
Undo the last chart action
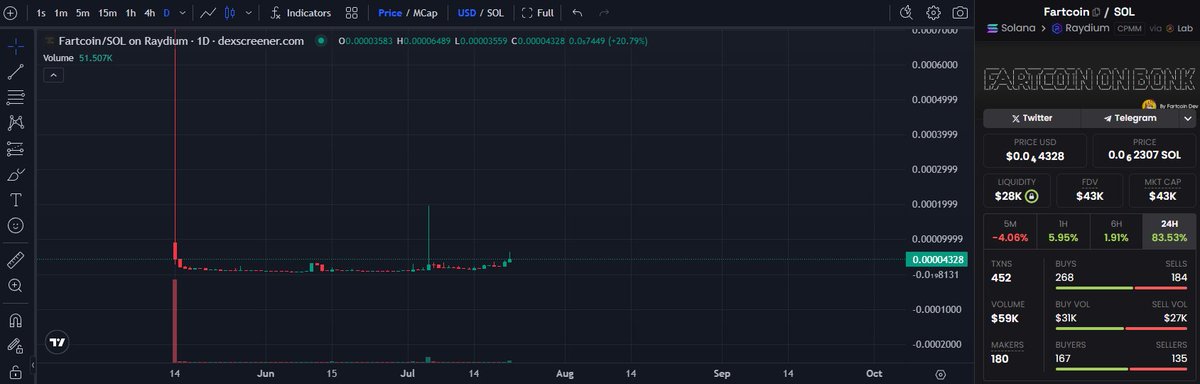coord(577,13)
